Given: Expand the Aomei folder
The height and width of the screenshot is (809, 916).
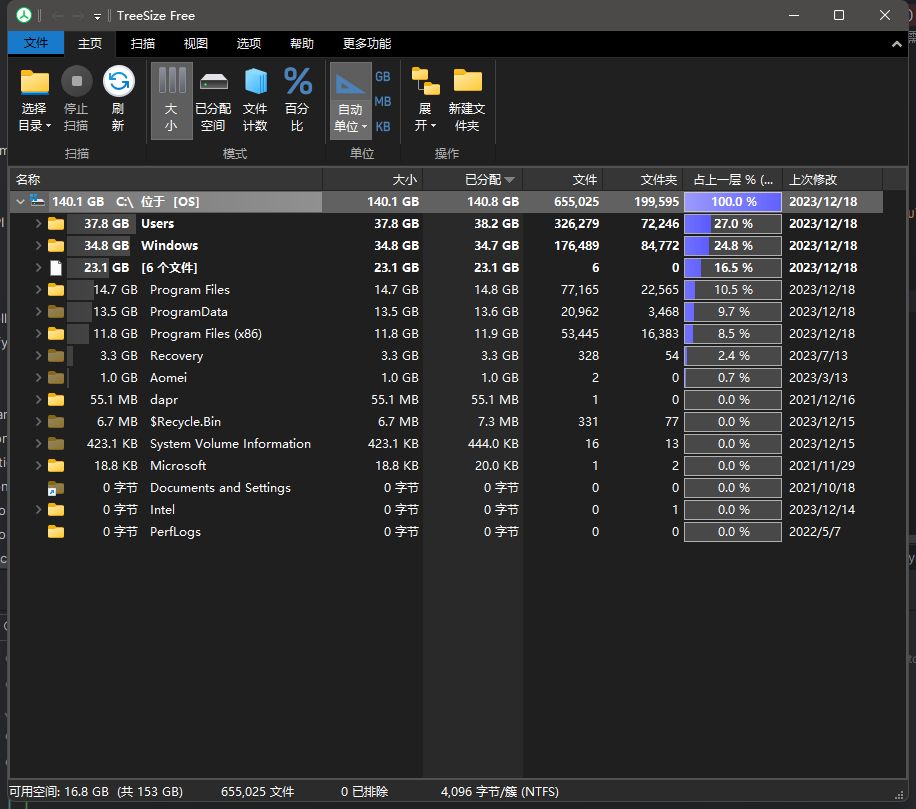Looking at the screenshot, I should pyautogui.click(x=38, y=377).
